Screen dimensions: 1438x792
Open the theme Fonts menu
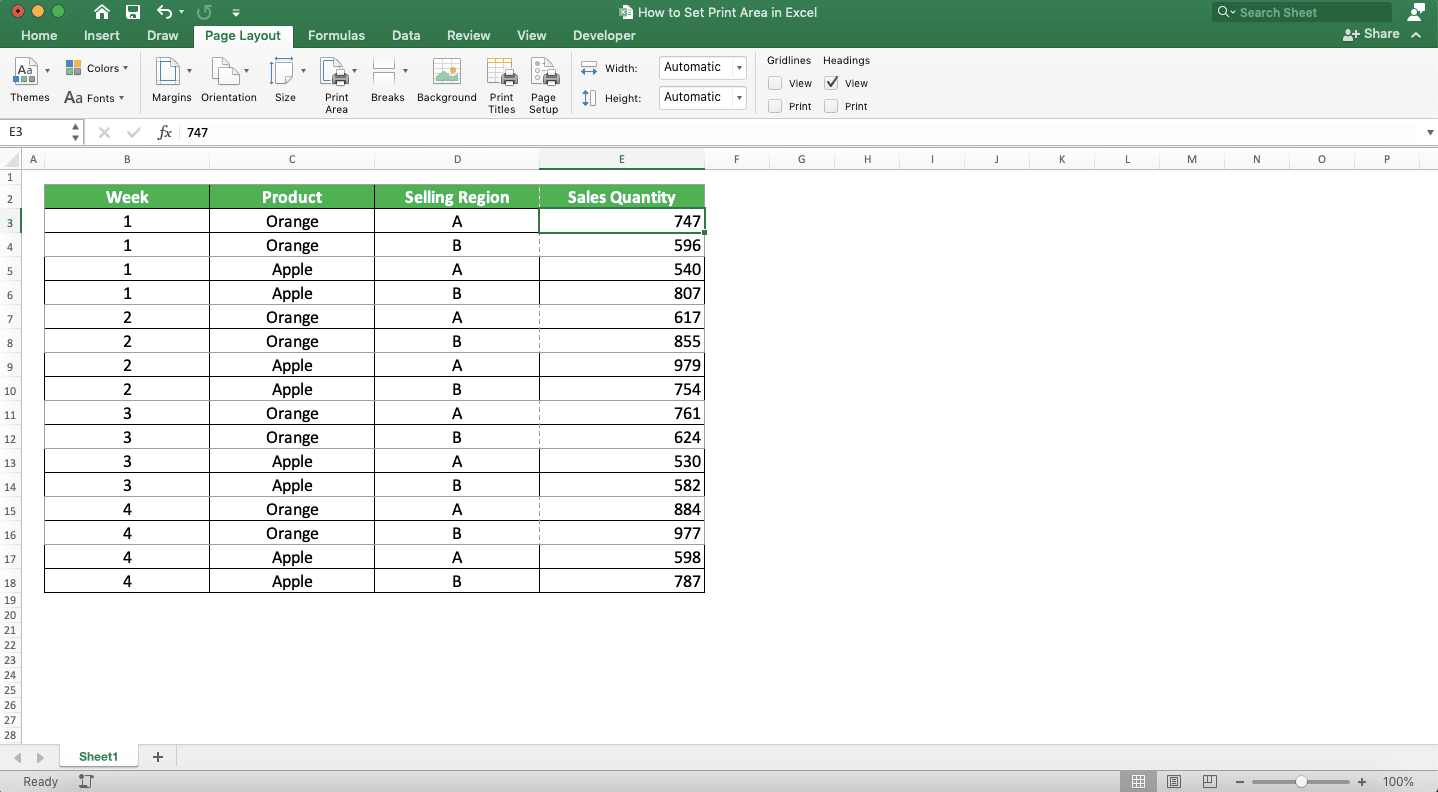coord(94,98)
